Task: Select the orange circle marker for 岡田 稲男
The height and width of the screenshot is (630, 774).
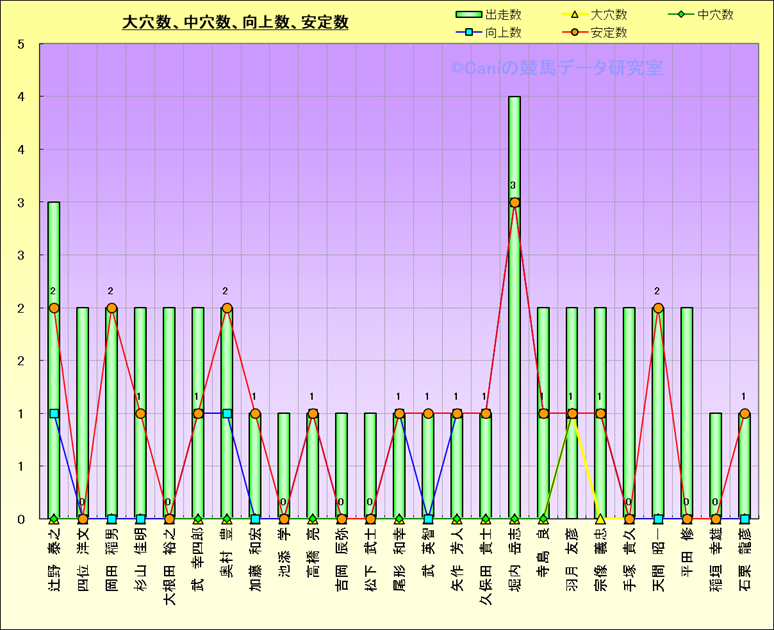Action: point(111,308)
